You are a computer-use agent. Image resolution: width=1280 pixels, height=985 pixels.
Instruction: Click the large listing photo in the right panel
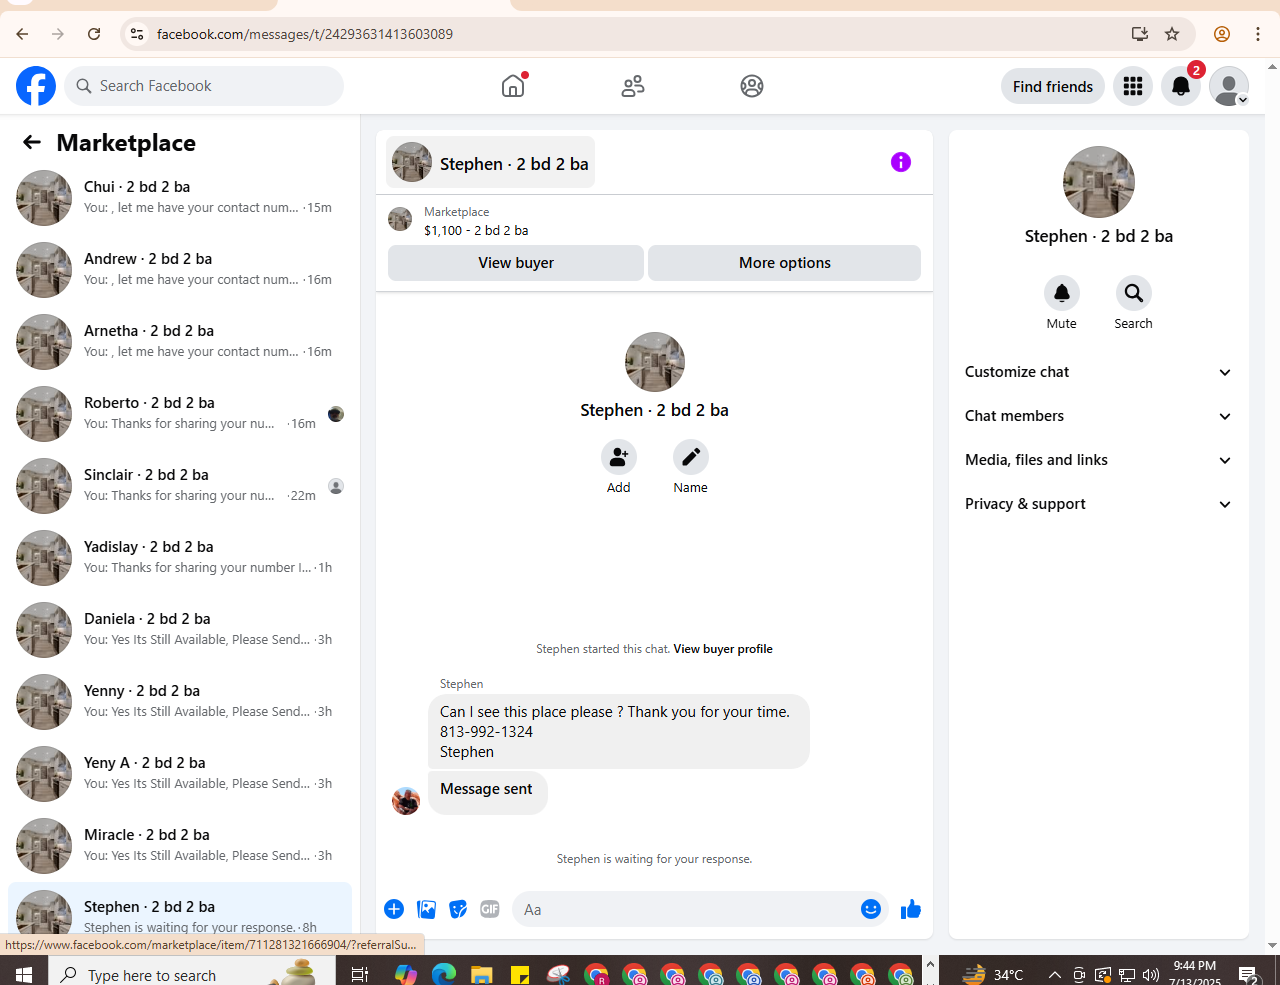[1099, 182]
